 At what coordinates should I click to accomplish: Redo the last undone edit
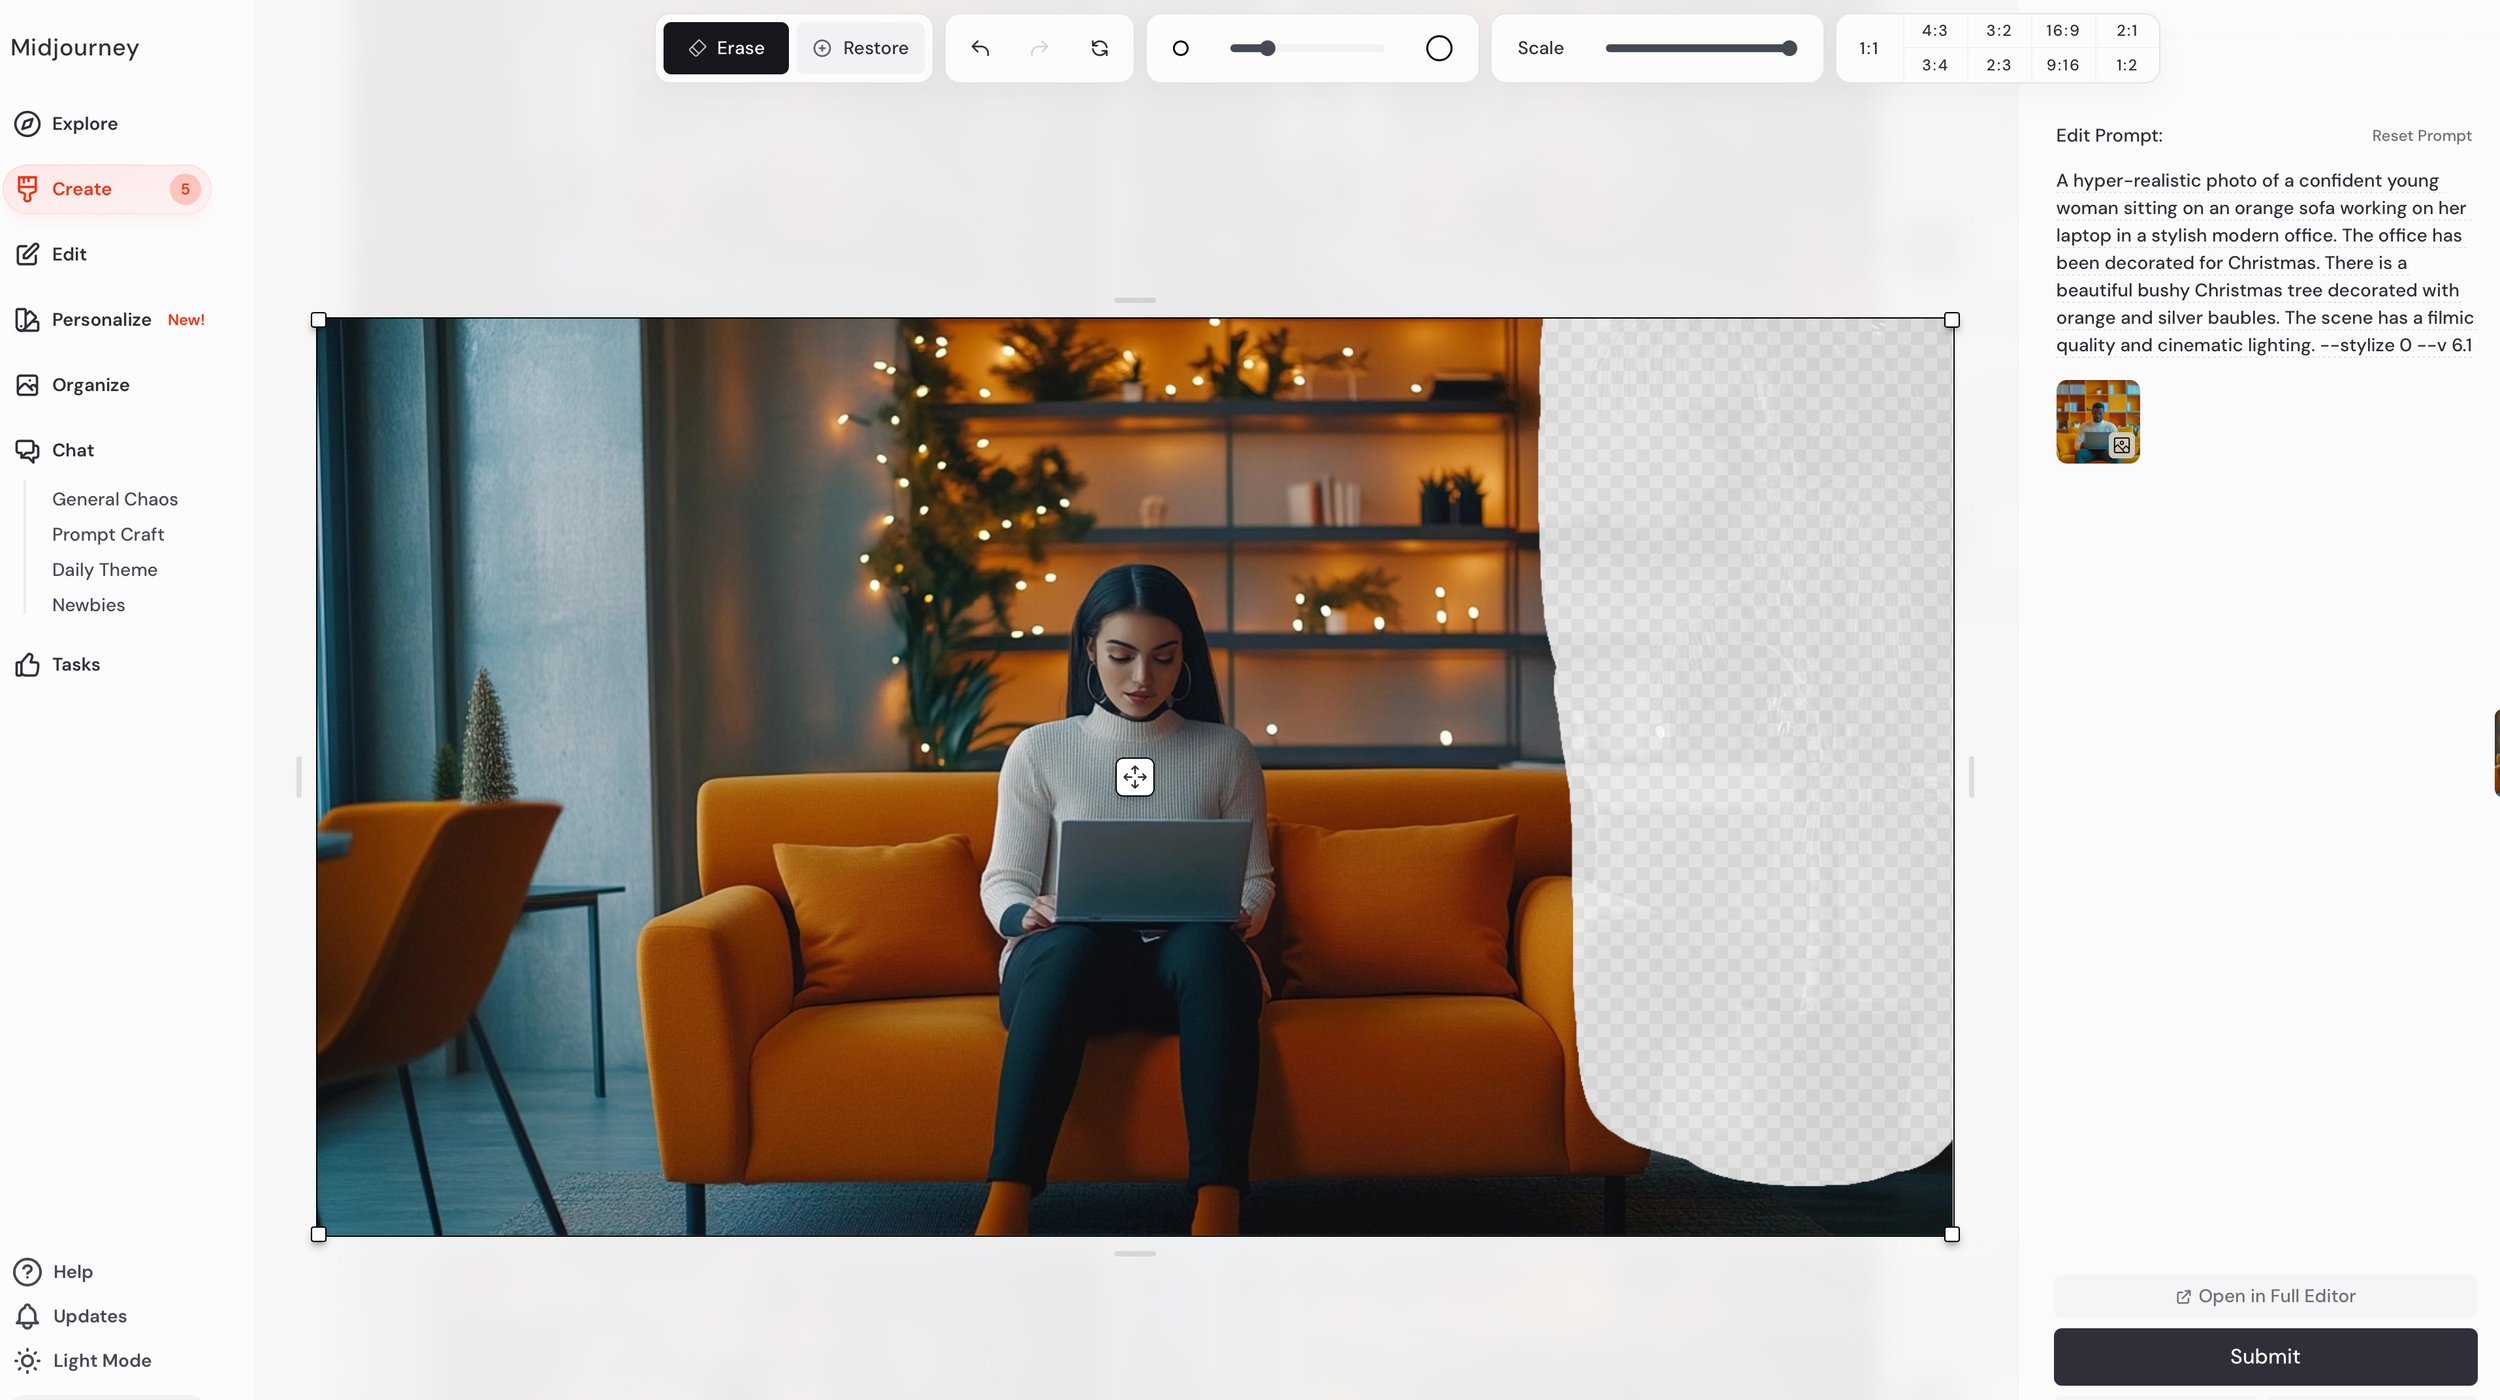1040,48
